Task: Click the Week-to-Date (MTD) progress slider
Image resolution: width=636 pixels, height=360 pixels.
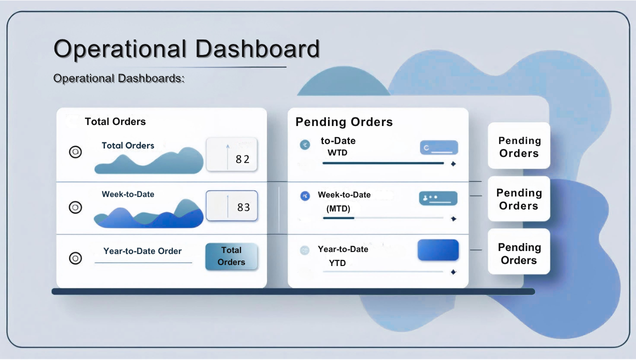Action: point(383,218)
